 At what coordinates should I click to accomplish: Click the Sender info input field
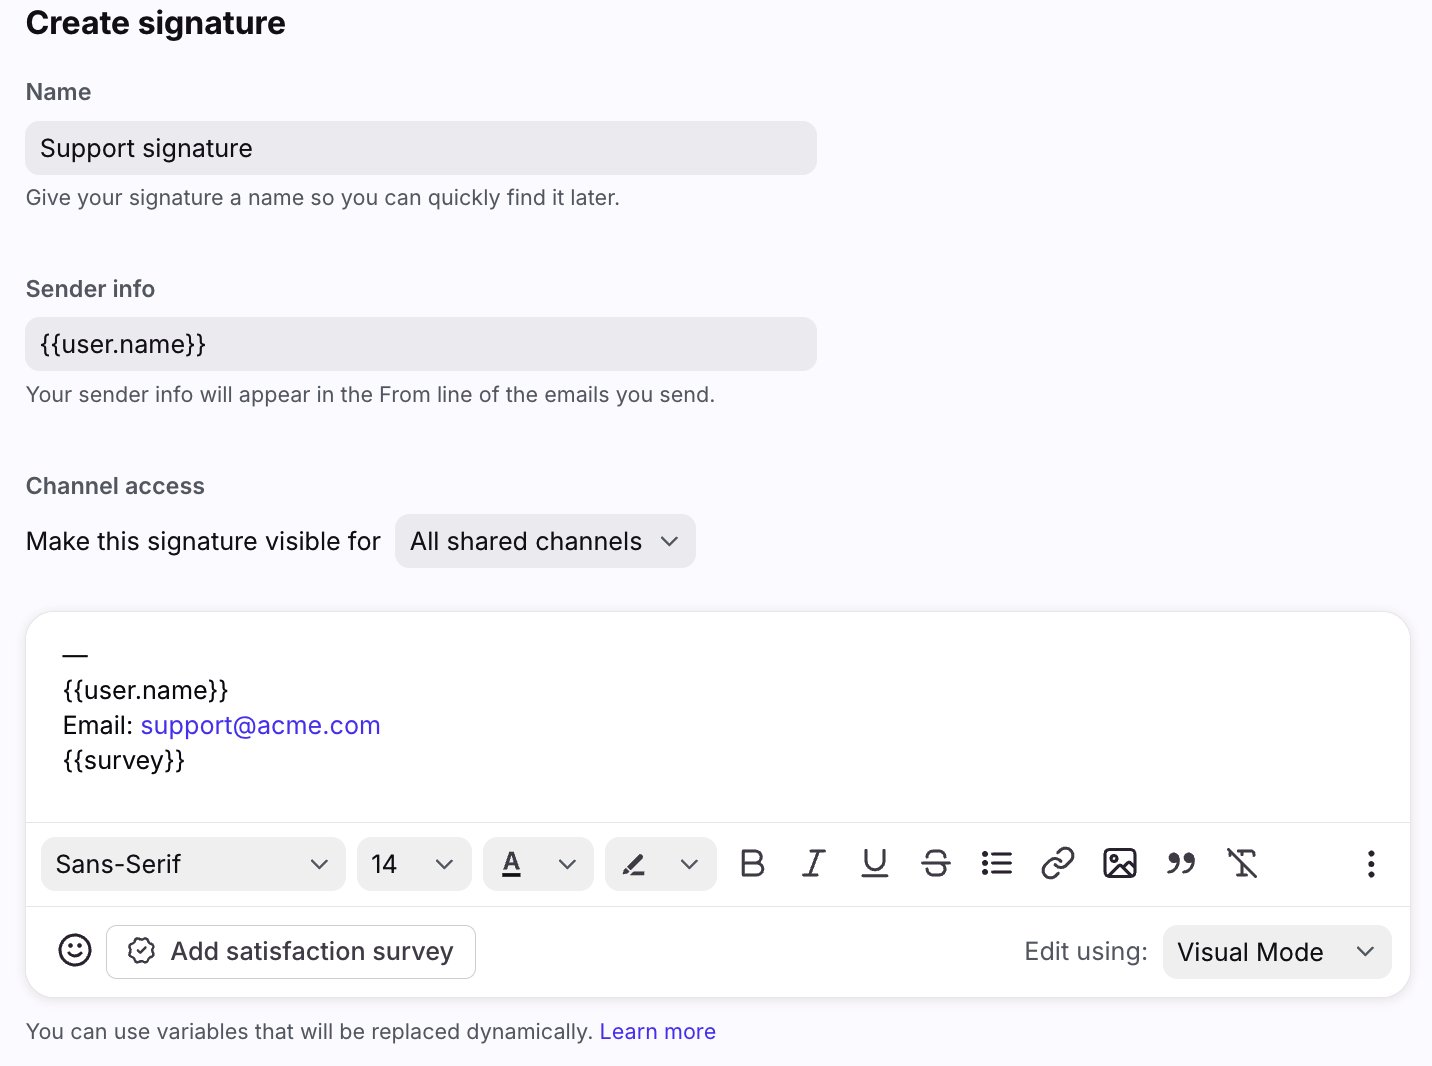click(421, 344)
